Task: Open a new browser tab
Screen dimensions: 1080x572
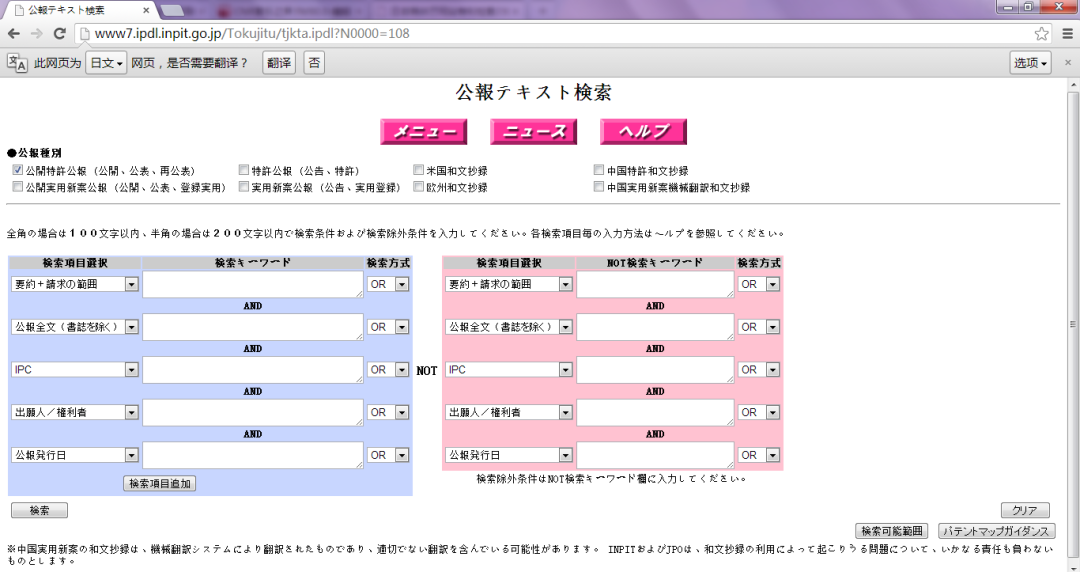Action: 172,10
